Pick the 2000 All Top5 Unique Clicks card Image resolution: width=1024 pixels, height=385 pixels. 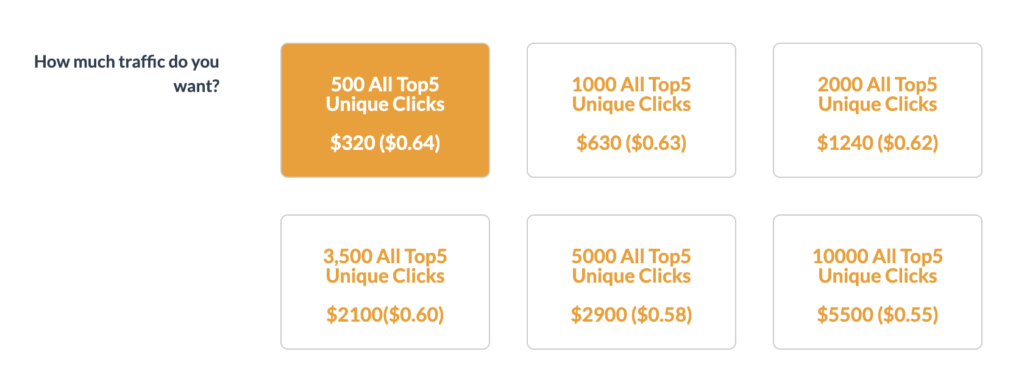877,110
